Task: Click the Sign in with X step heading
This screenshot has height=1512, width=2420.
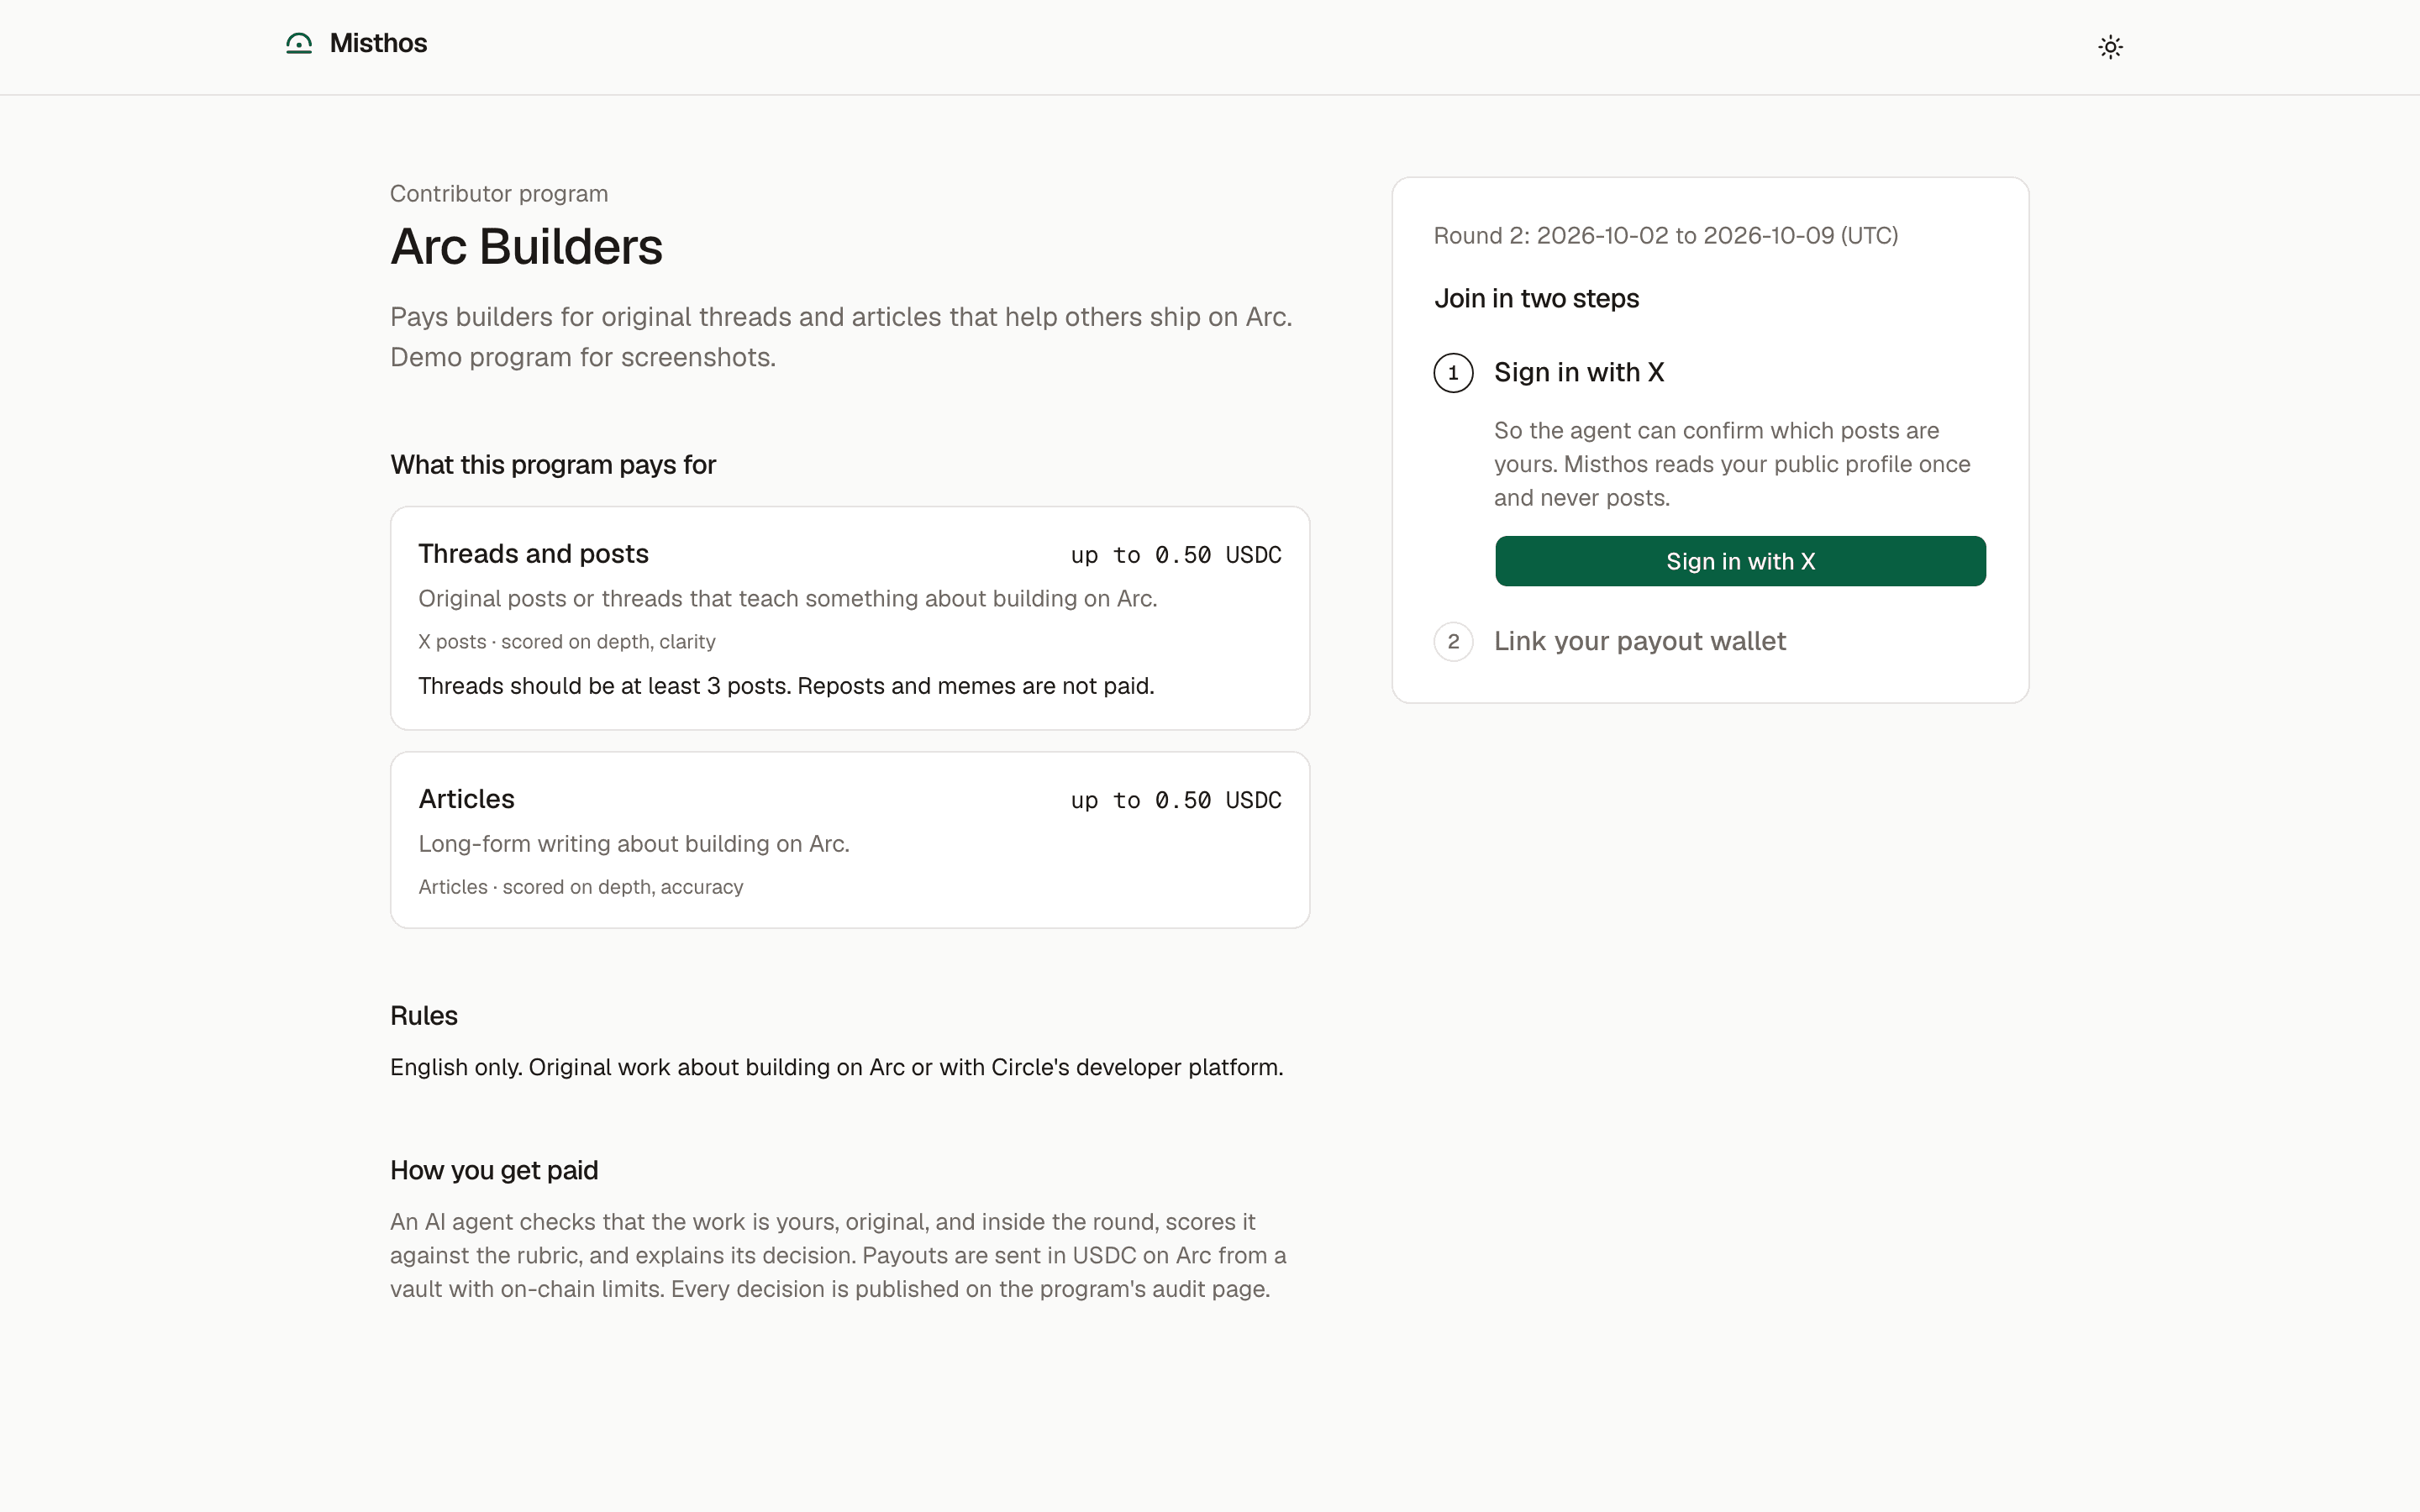Action: pos(1579,372)
